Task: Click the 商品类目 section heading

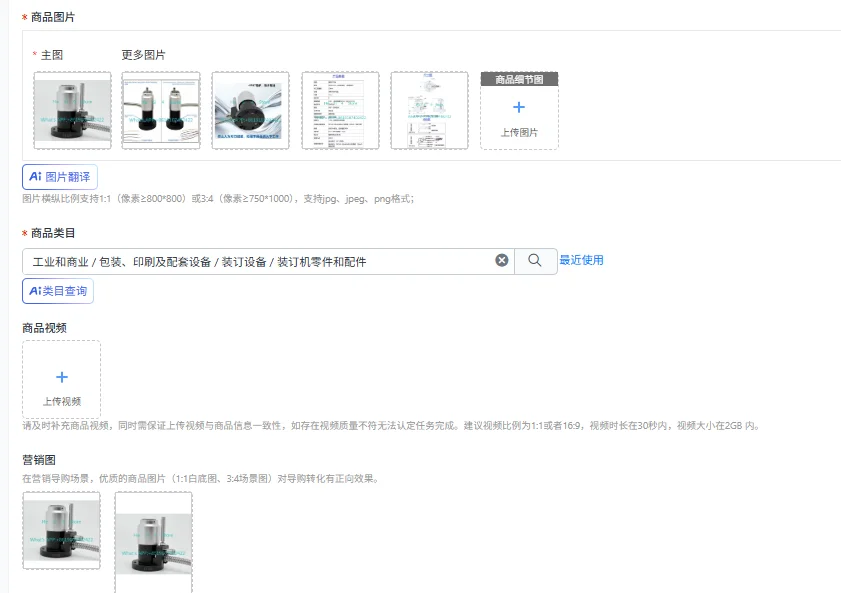Action: [53, 233]
